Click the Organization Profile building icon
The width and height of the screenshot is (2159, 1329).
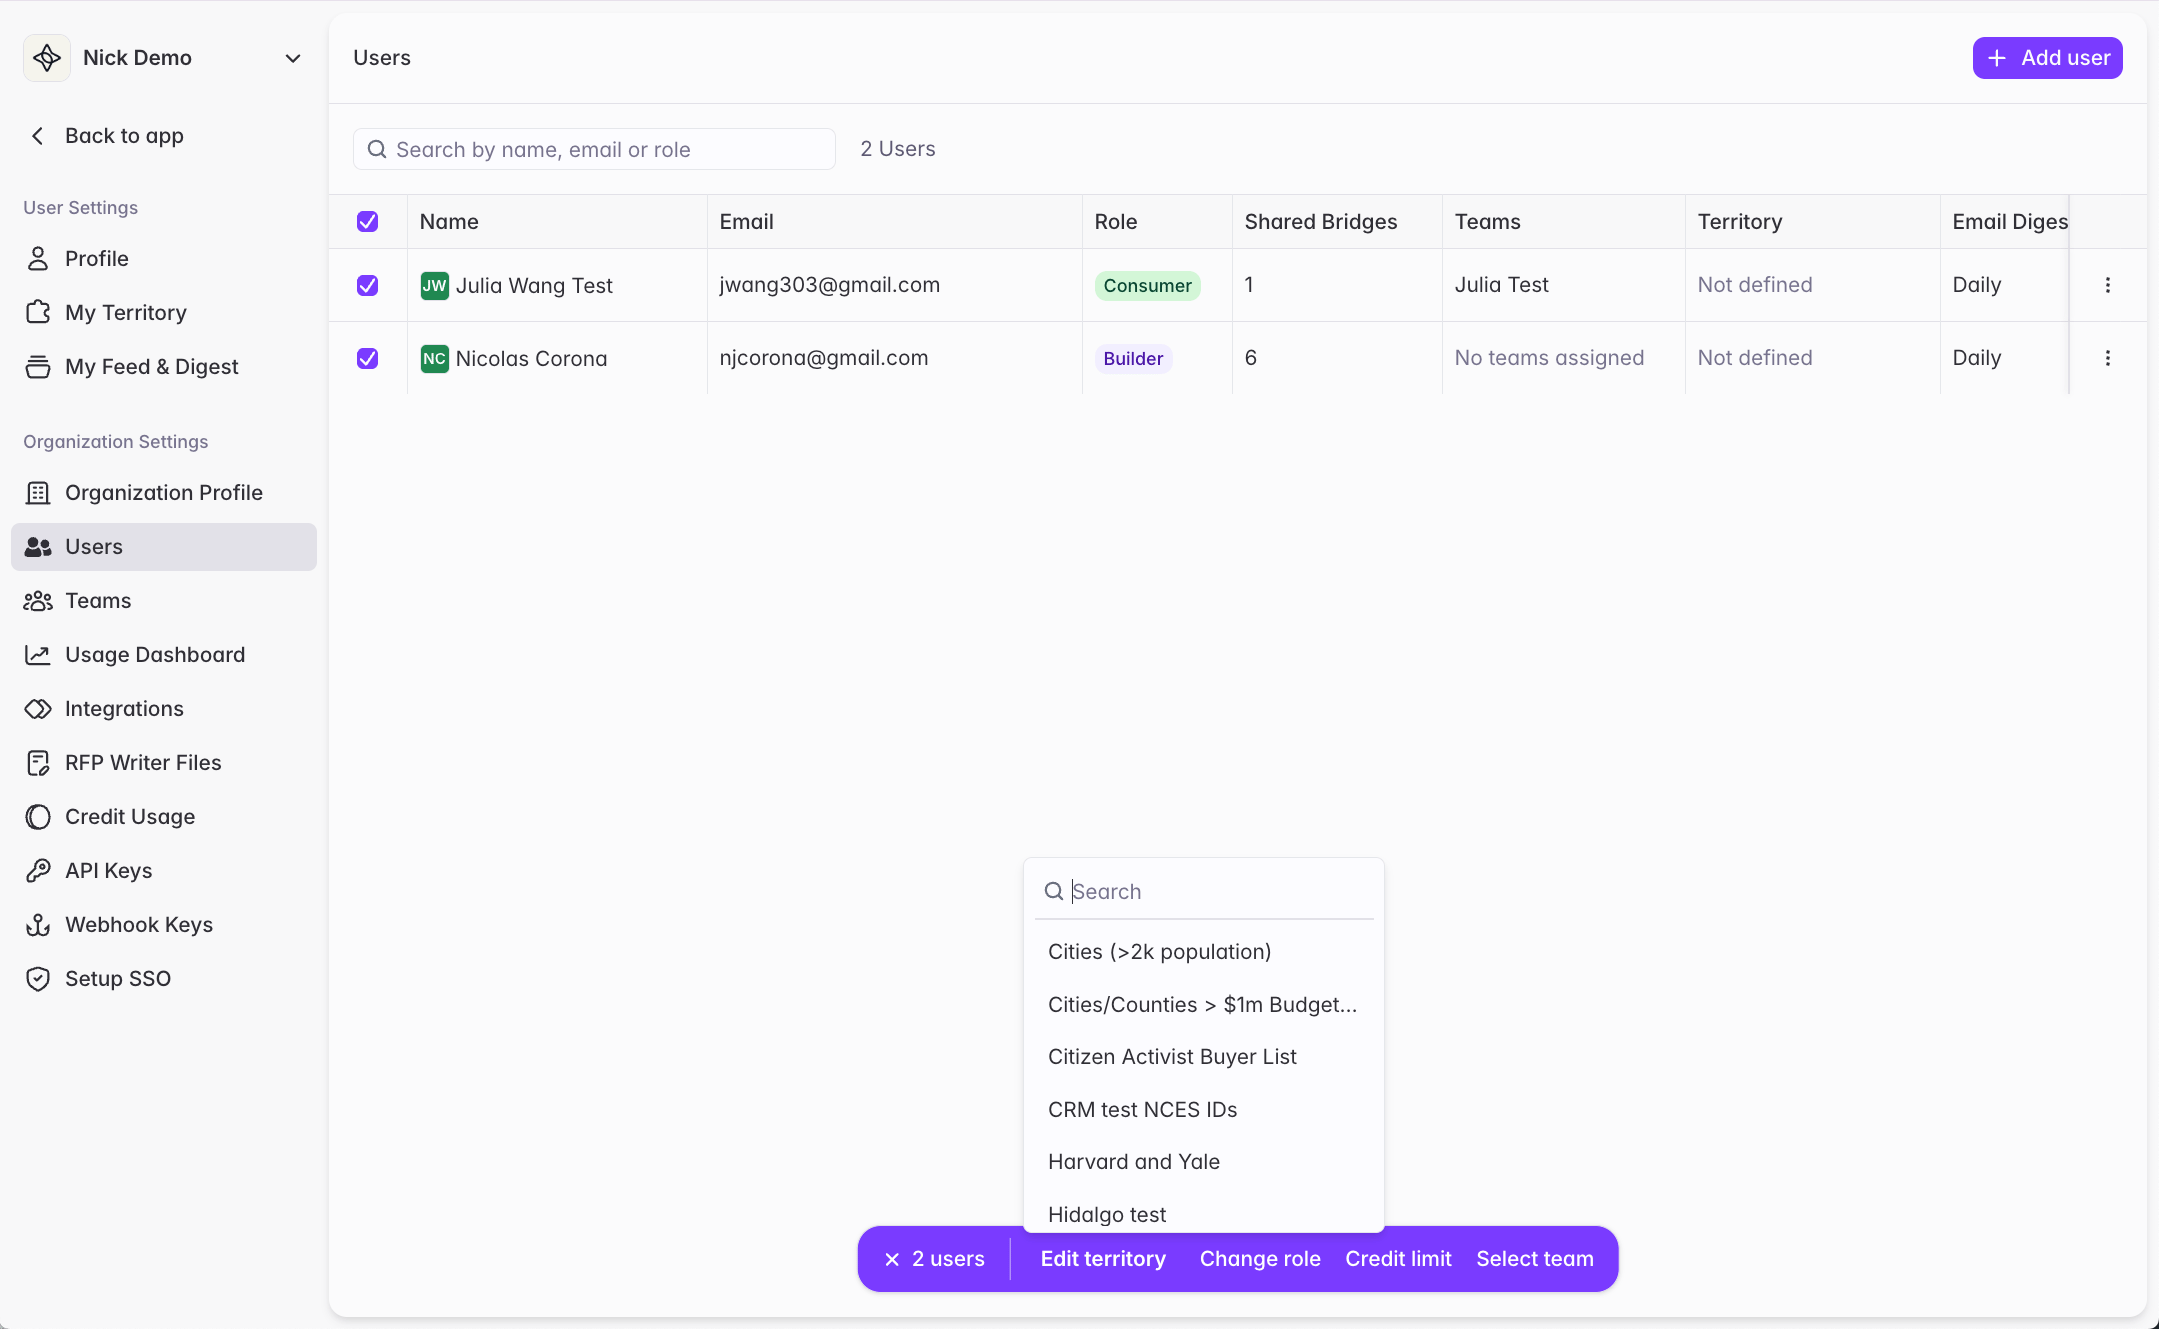[38, 493]
